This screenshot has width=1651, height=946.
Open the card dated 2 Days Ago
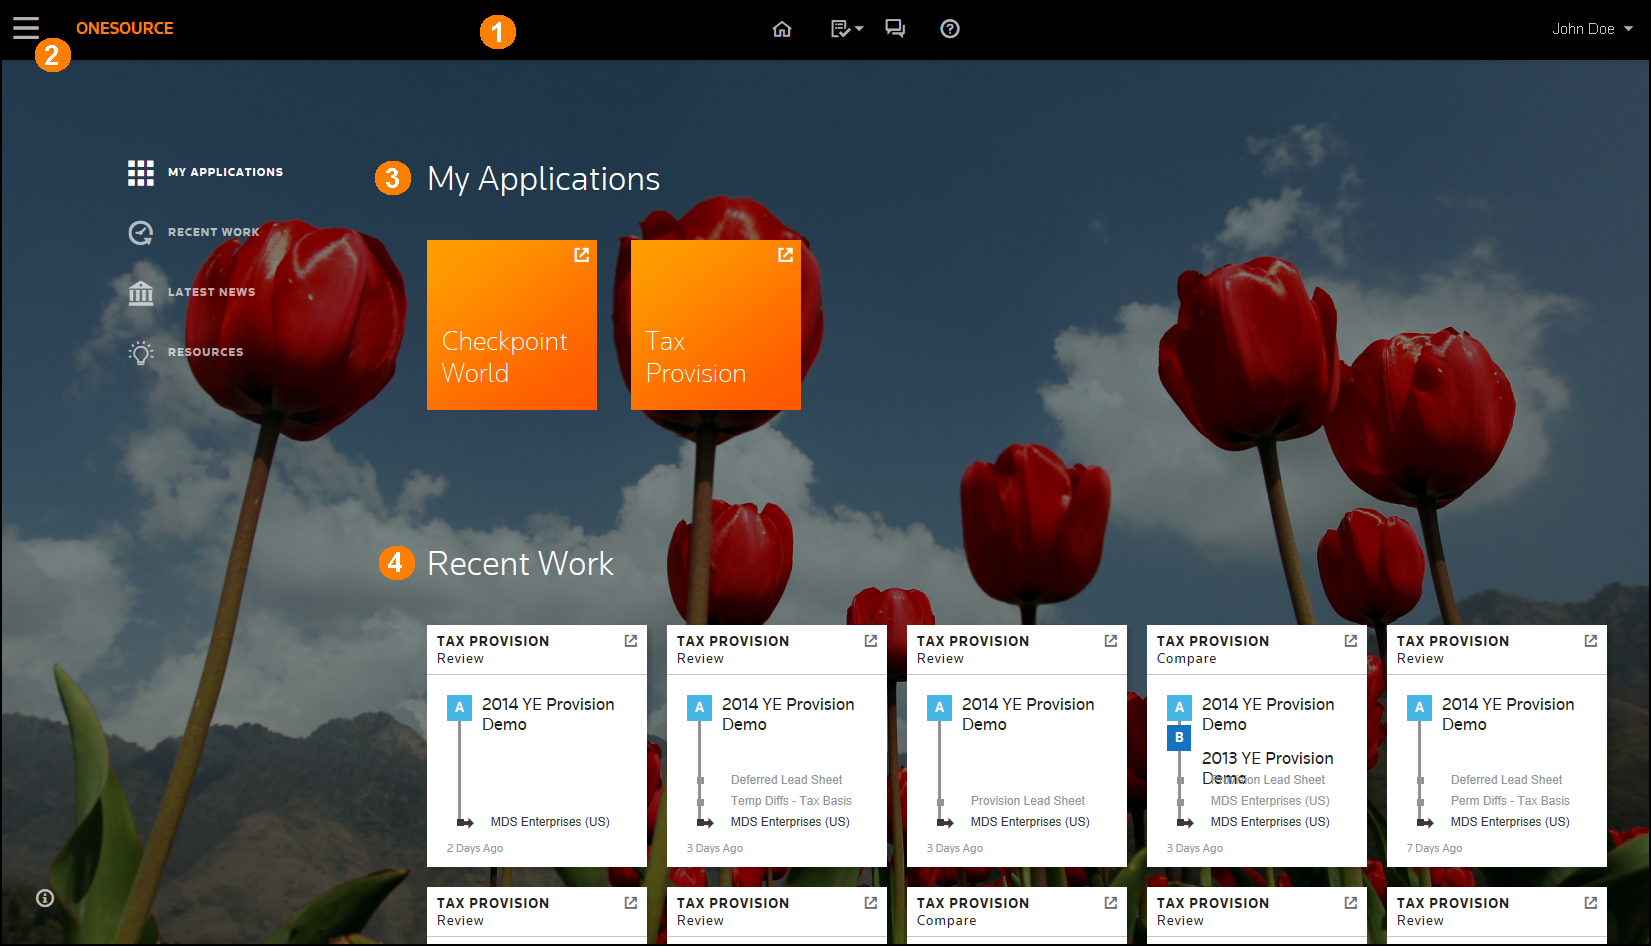coord(537,746)
